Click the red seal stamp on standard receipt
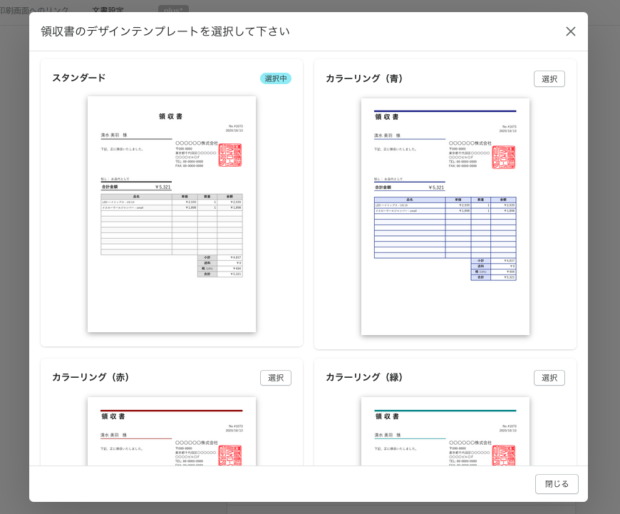The height and width of the screenshot is (514, 620). 230,155
